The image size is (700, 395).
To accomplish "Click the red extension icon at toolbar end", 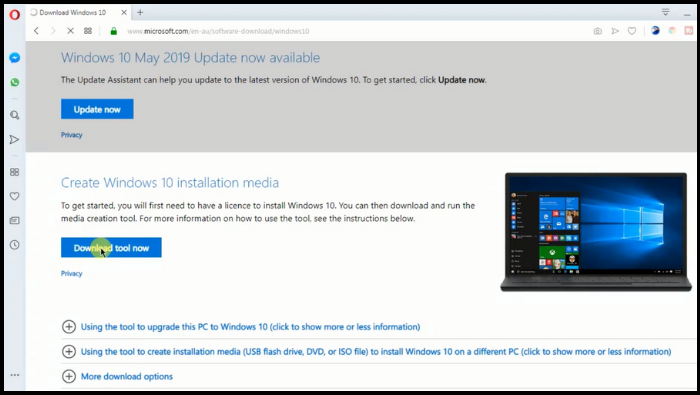I will tap(689, 30).
